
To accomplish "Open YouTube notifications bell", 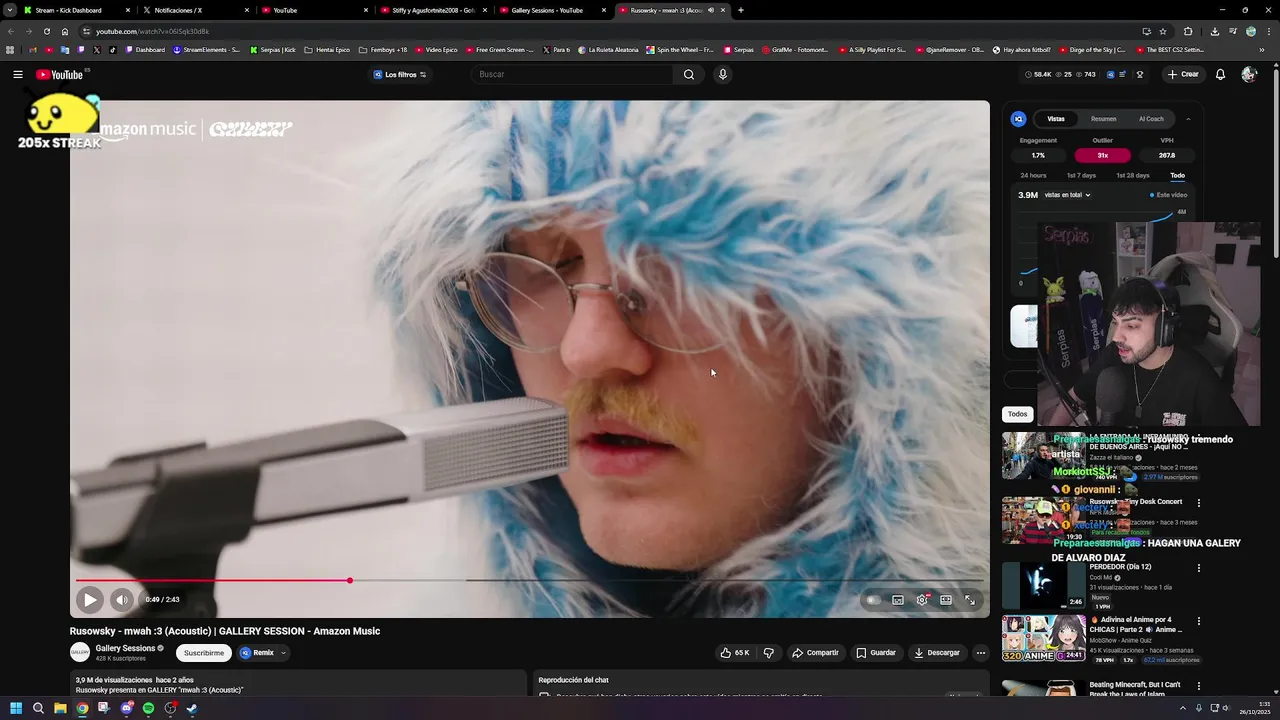I will pyautogui.click(x=1220, y=74).
